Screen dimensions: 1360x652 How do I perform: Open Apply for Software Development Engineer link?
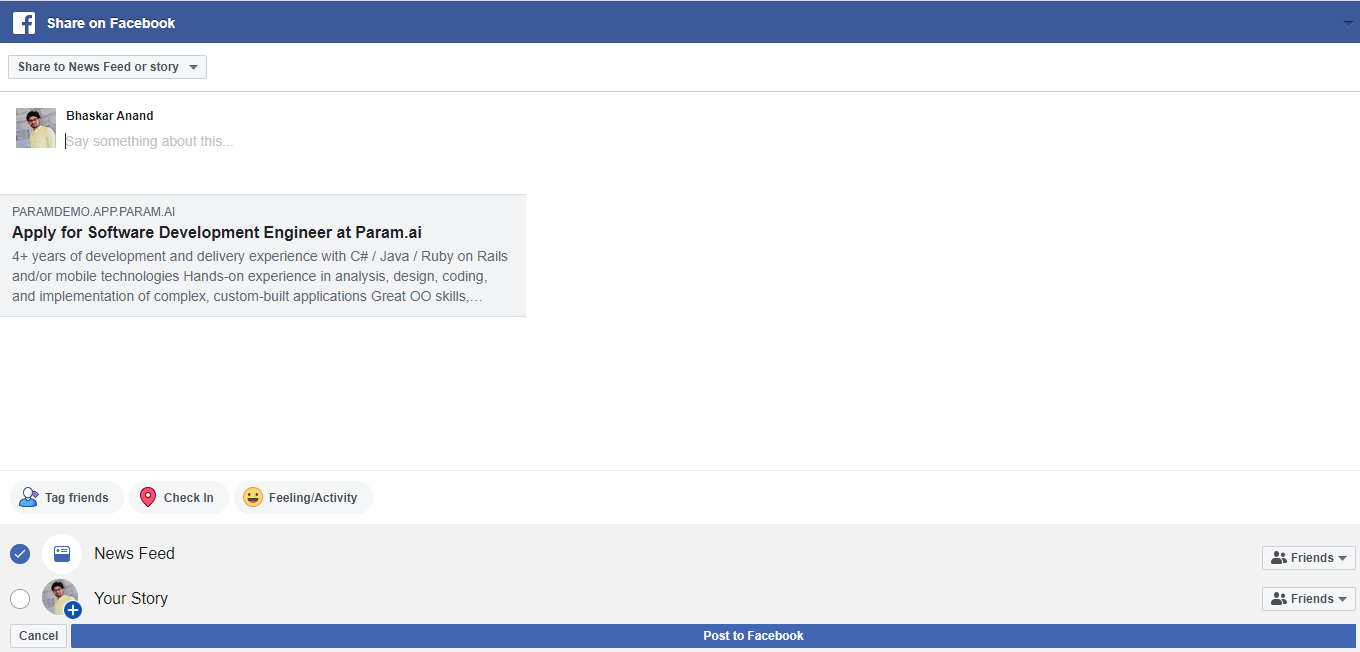click(x=217, y=233)
